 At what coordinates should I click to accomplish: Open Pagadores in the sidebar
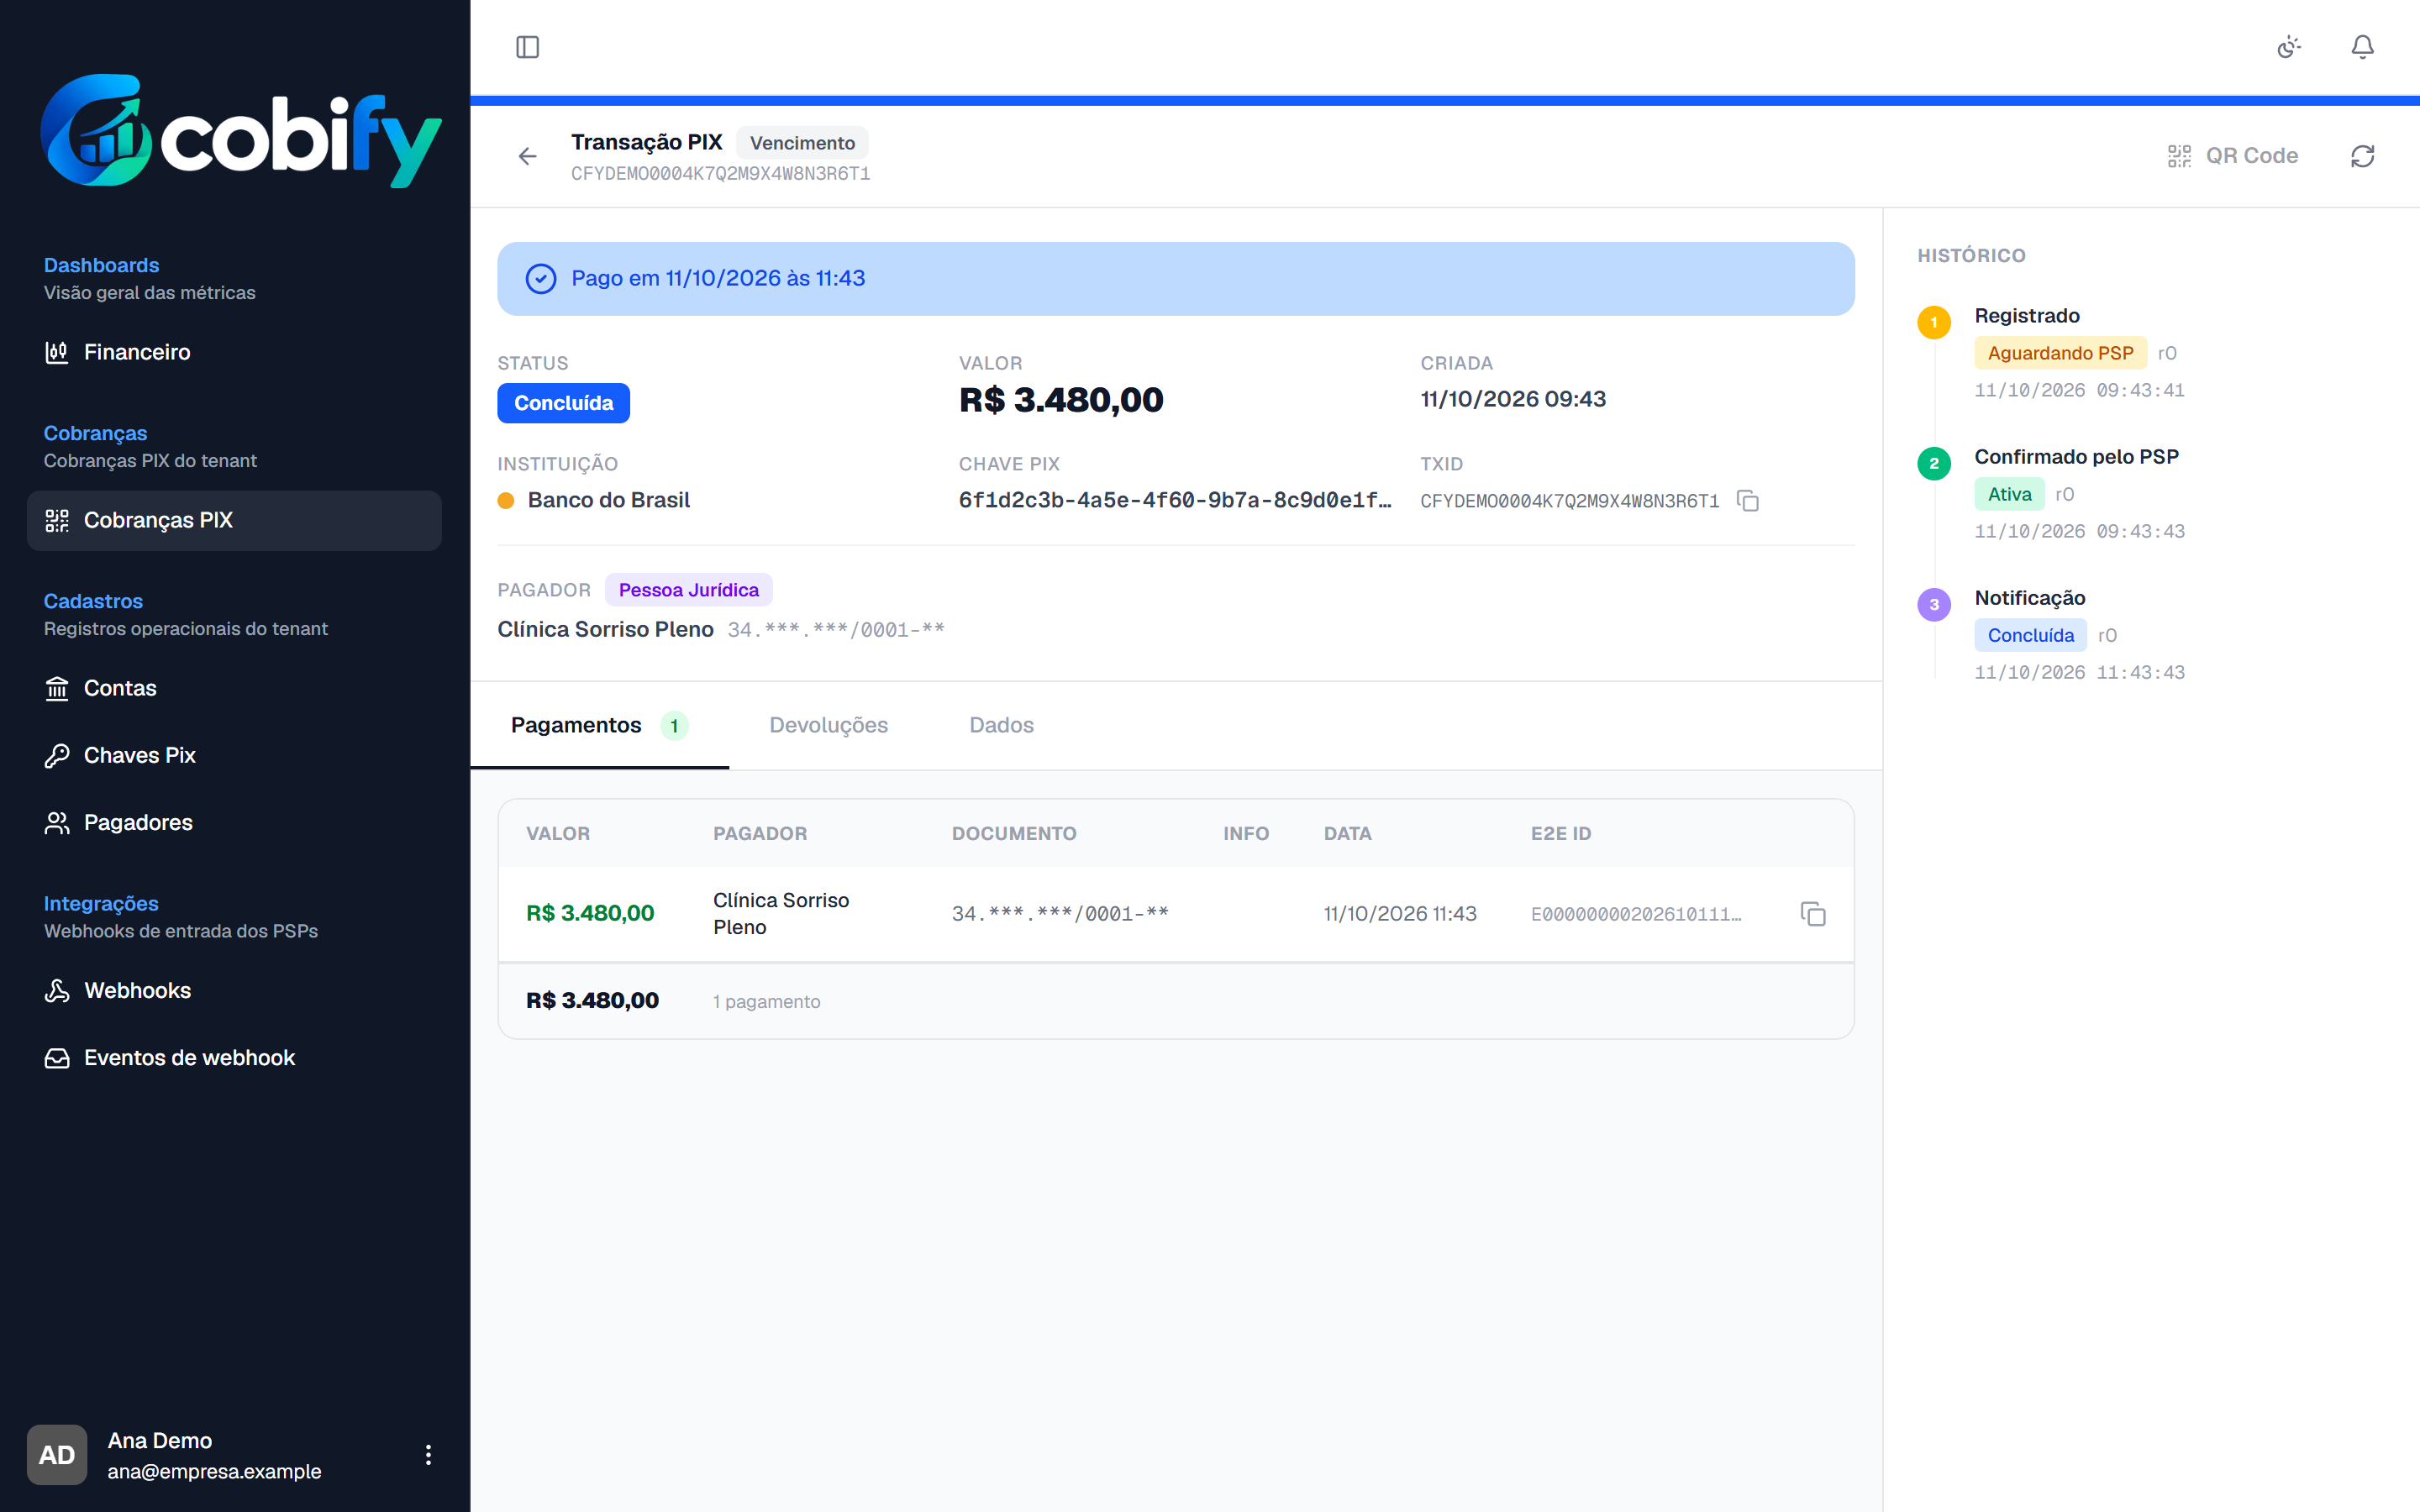pos(234,822)
